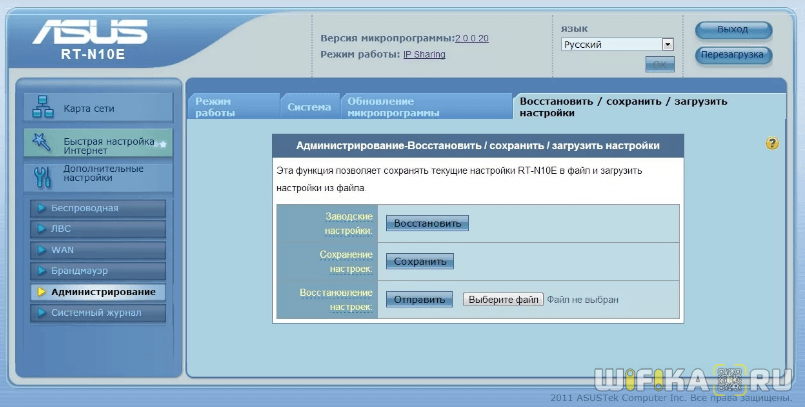Screen dimensions: 805x407
Task: Click the OK button under language
Action: [x=660, y=65]
